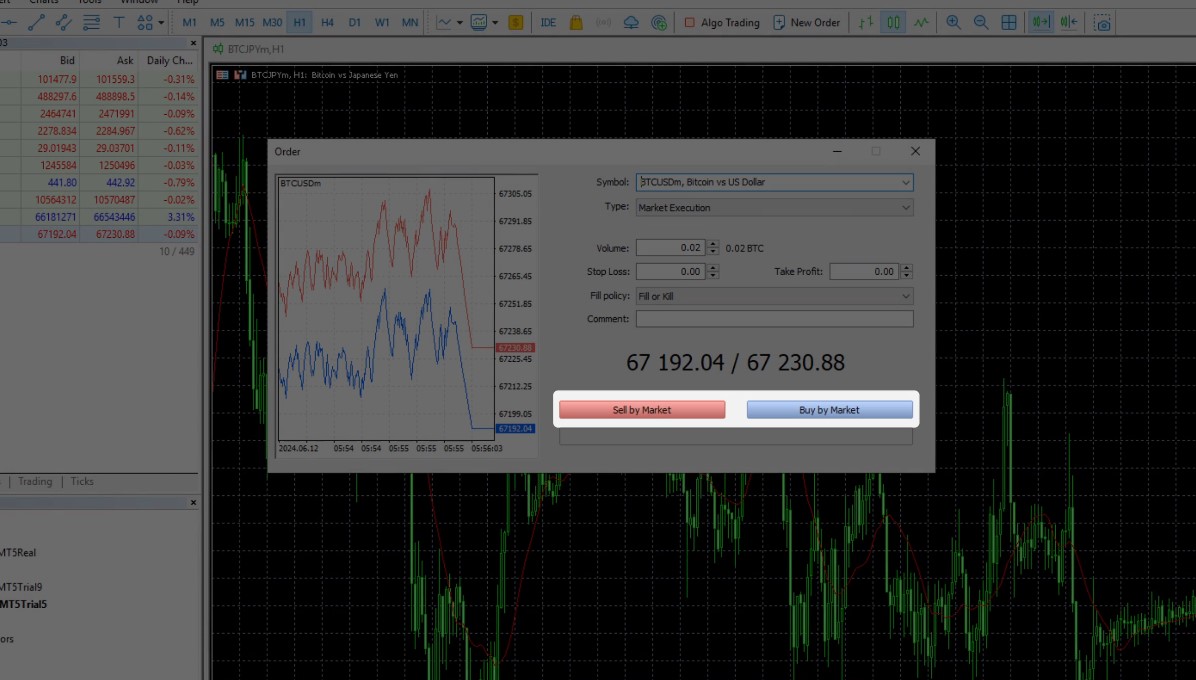1196x680 pixels.
Task: Click the radar with plus icon
Action: click(659, 23)
